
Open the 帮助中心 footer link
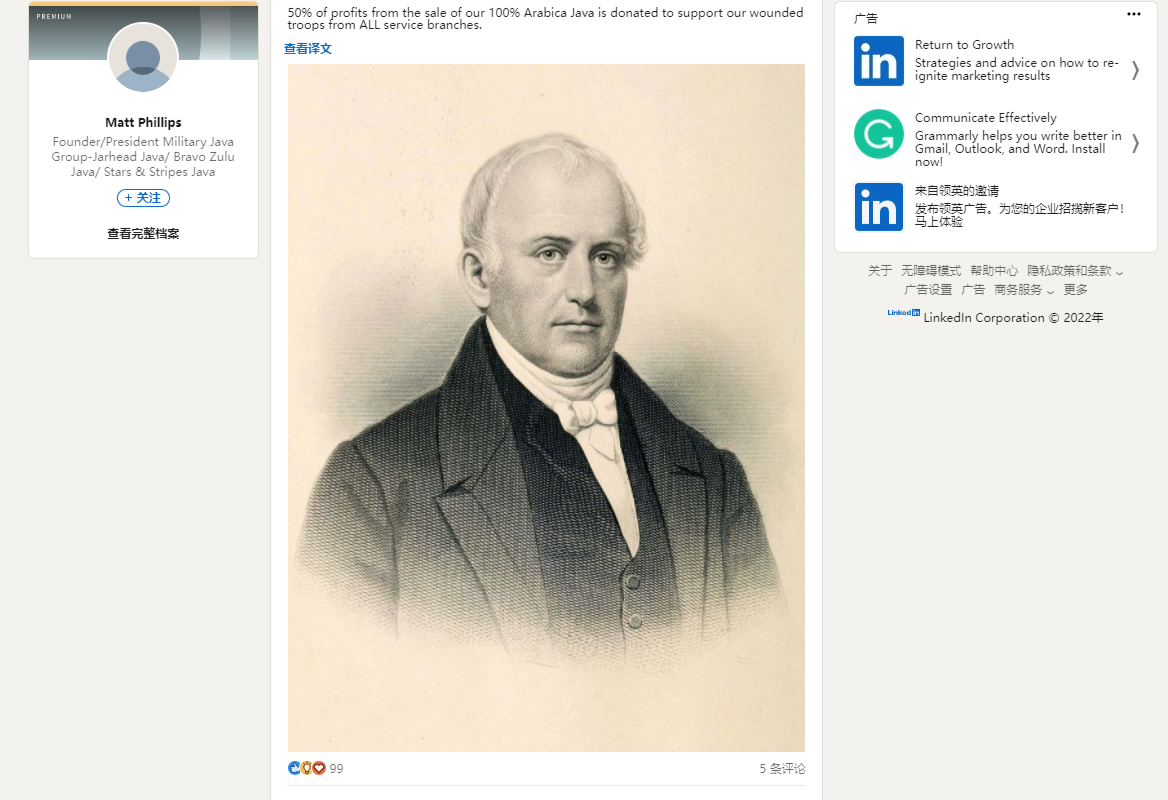tap(994, 270)
